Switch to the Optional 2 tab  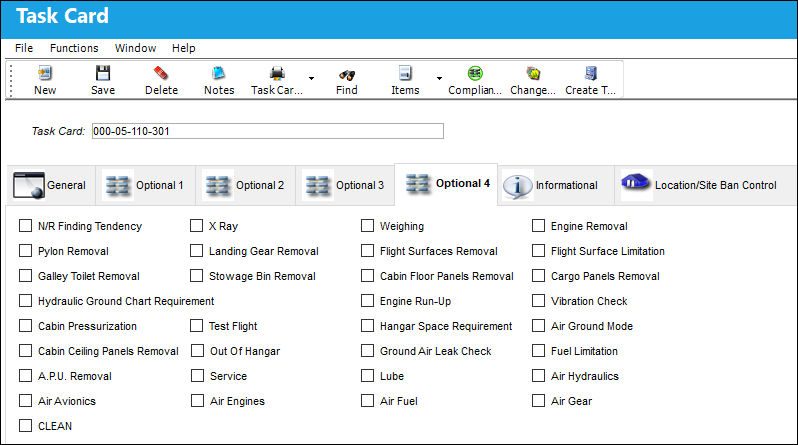245,185
